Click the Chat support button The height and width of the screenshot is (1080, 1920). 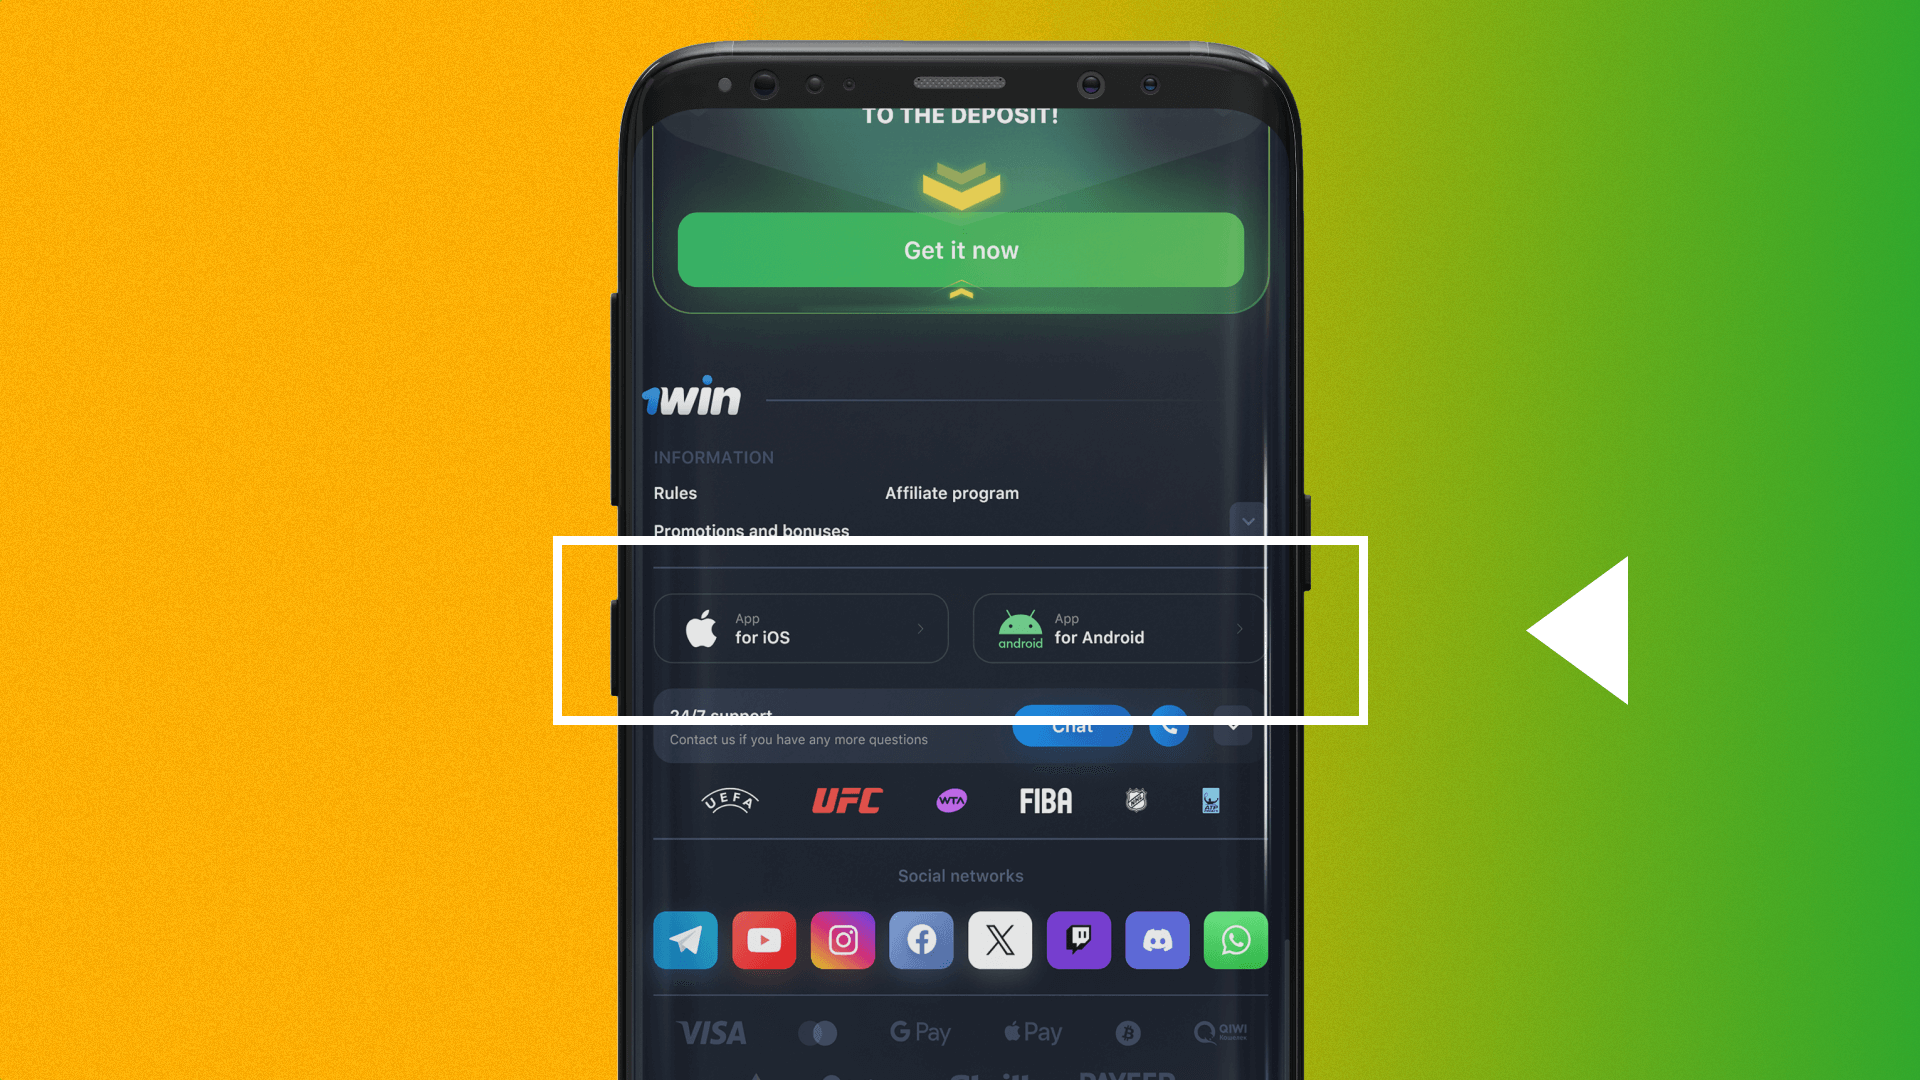1072,725
